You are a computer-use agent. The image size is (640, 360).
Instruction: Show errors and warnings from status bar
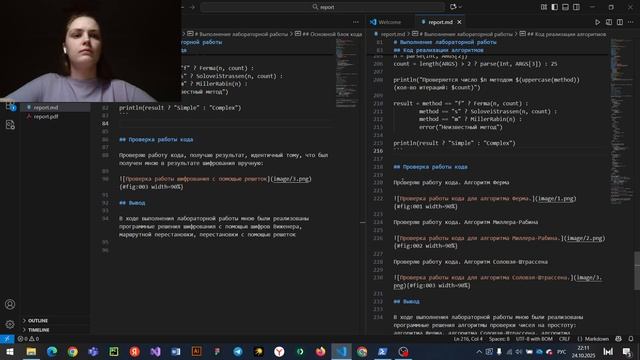28,339
